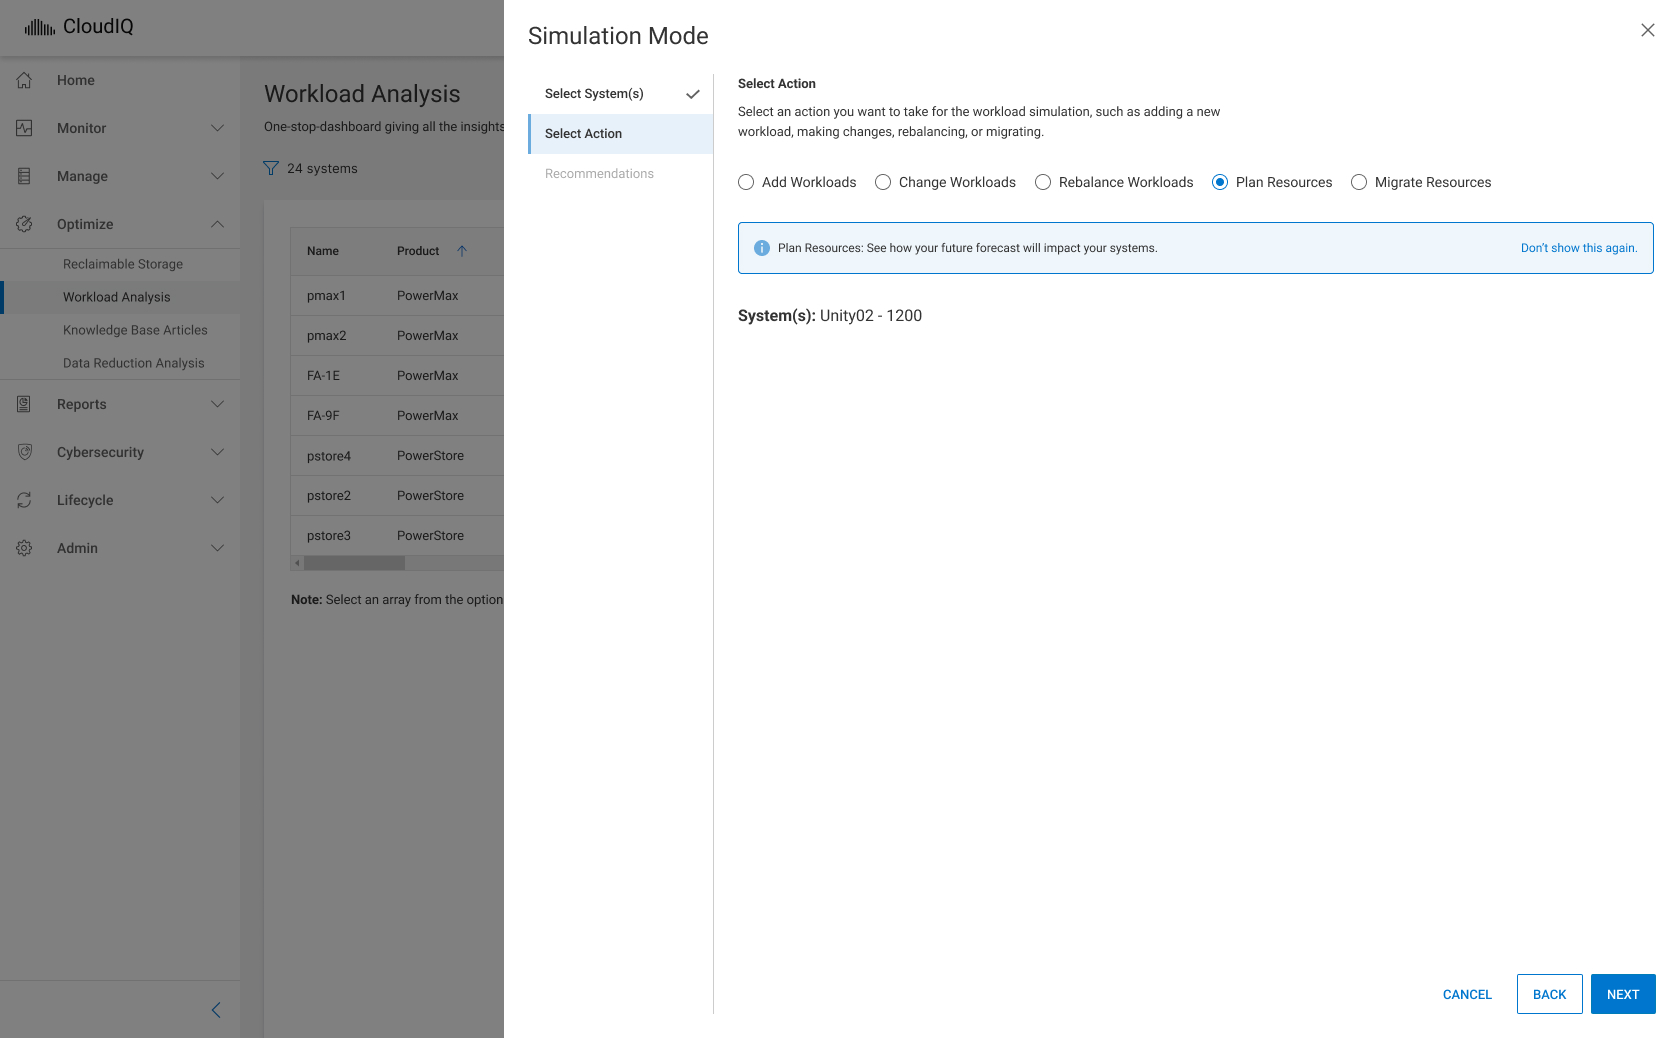Click the Lifecycle refresh icon
Viewport: 1680px width, 1038px height.
pos(24,500)
